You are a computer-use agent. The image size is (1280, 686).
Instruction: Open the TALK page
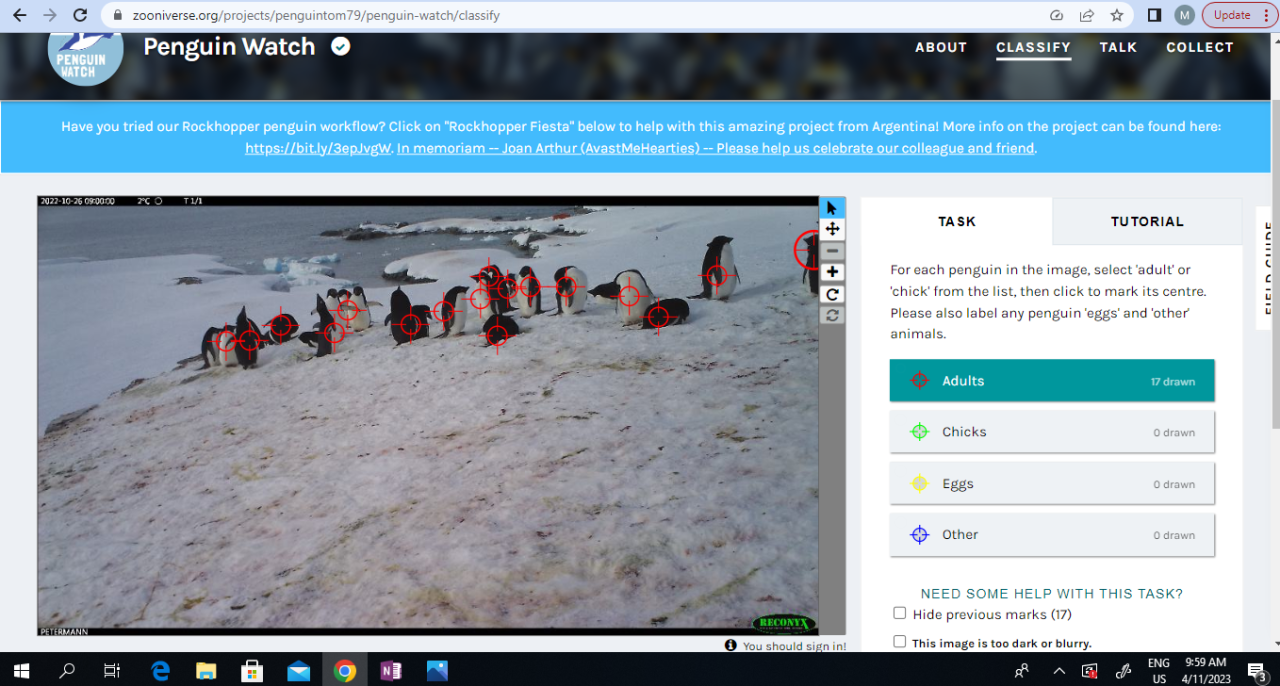point(1118,47)
